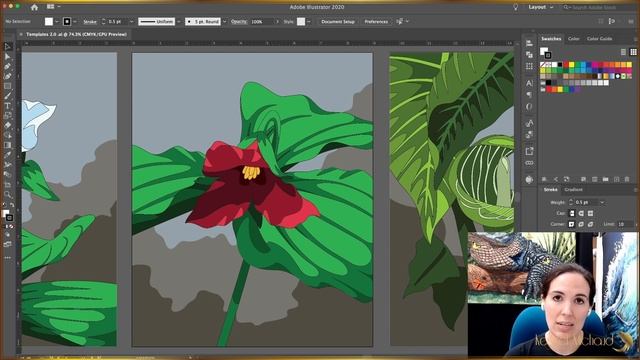This screenshot has width=640, height=360.
Task: Click the Document Setup button
Action: coord(338,22)
